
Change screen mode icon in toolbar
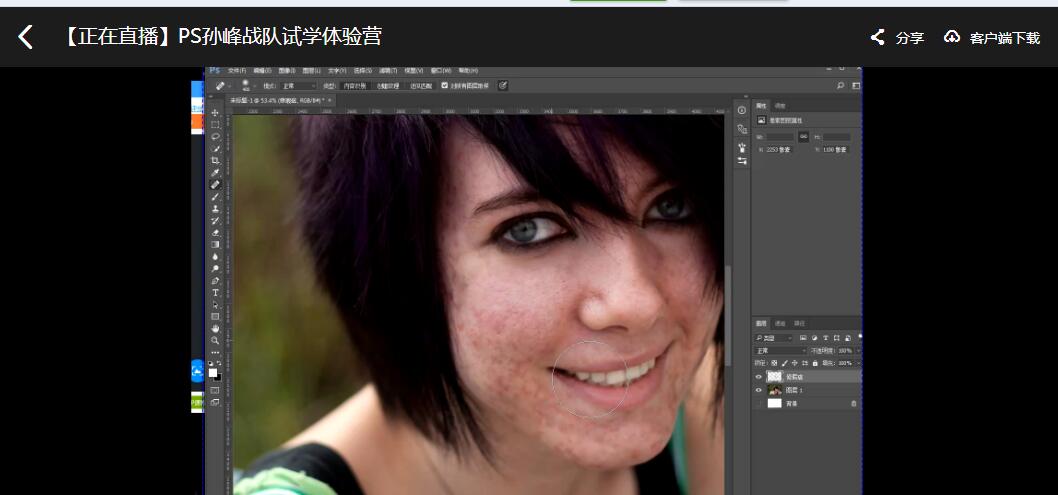215,403
